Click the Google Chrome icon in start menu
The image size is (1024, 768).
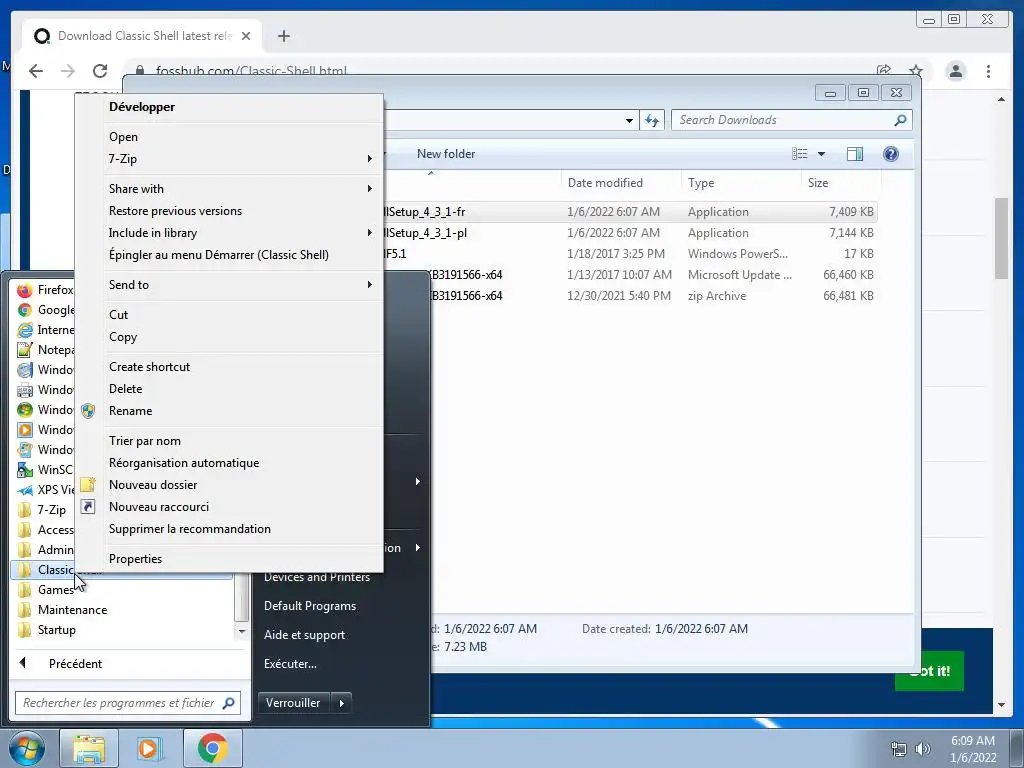(25, 310)
